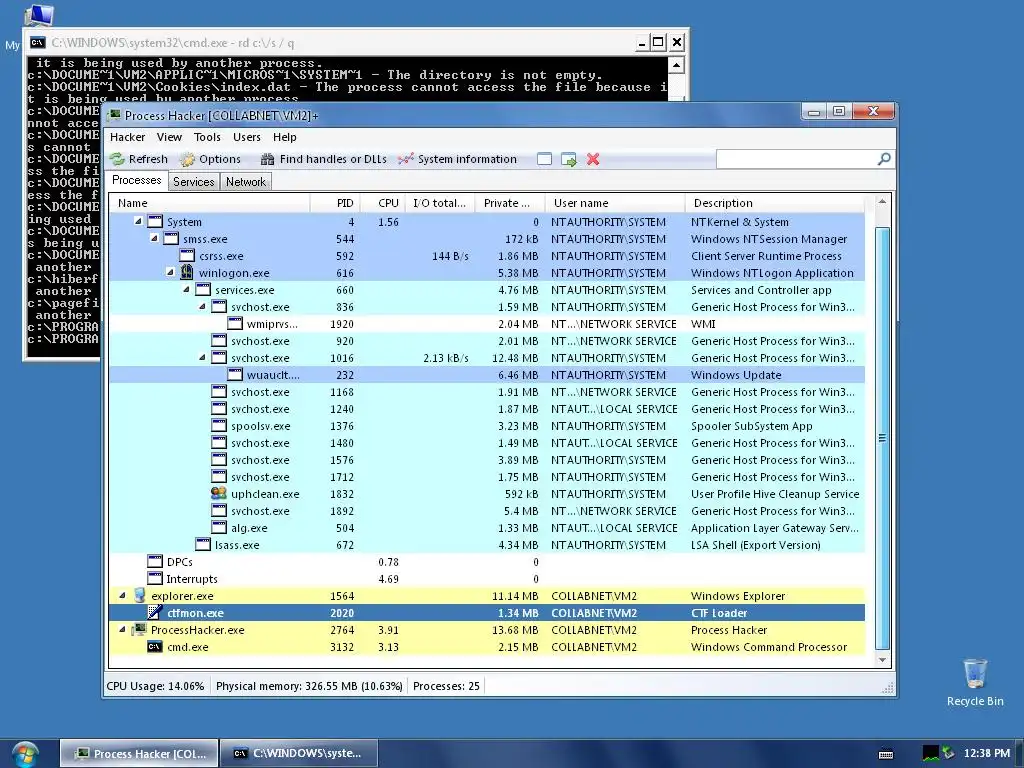Sort by the PID column header
Image resolution: width=1024 pixels, height=768 pixels.
click(x=334, y=203)
